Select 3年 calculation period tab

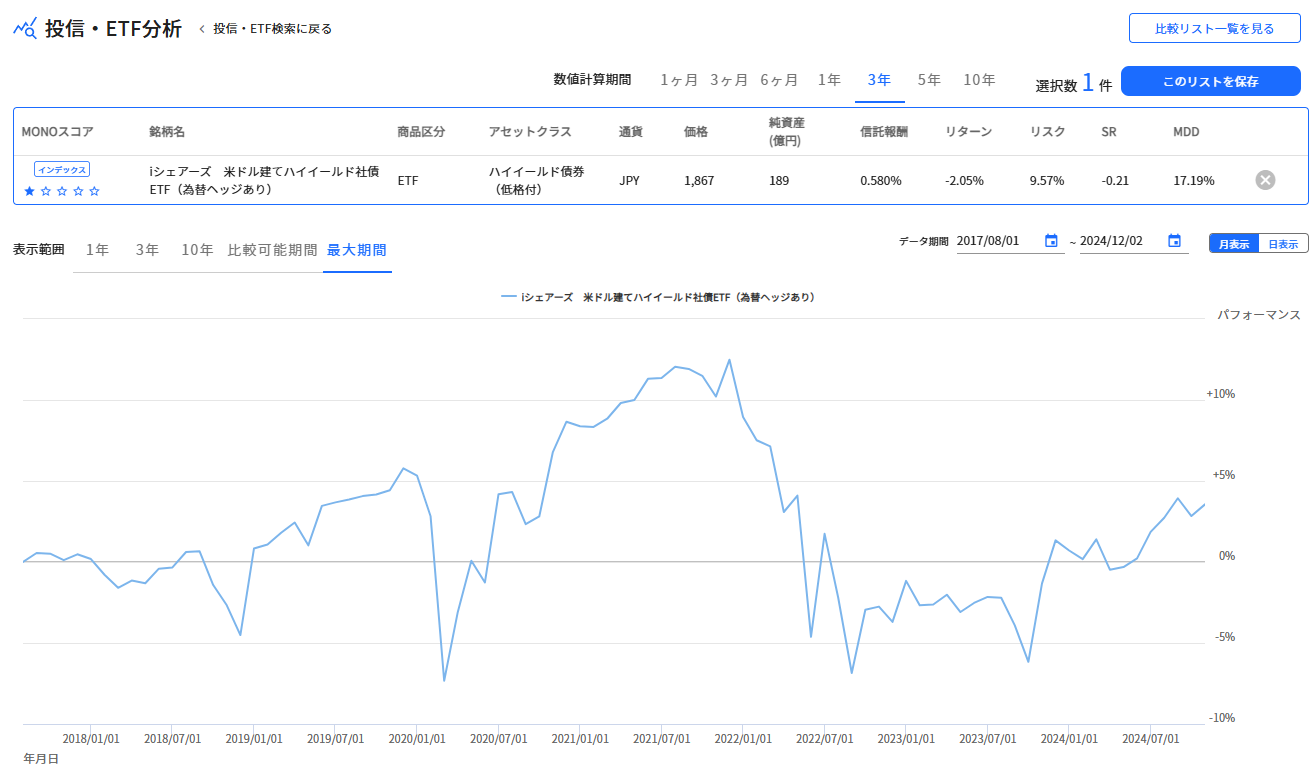tap(879, 80)
